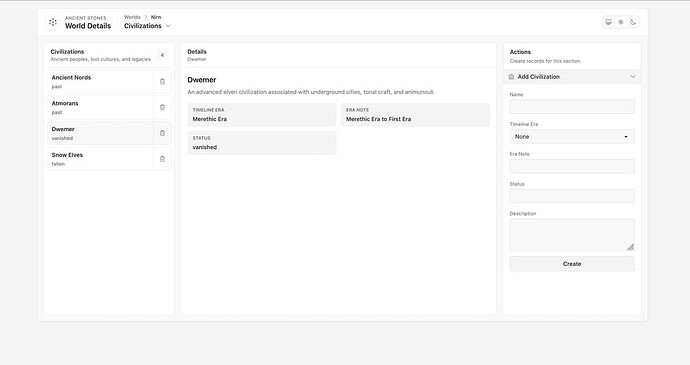
Task: Click the civilizations count badge 4
Action: point(162,55)
